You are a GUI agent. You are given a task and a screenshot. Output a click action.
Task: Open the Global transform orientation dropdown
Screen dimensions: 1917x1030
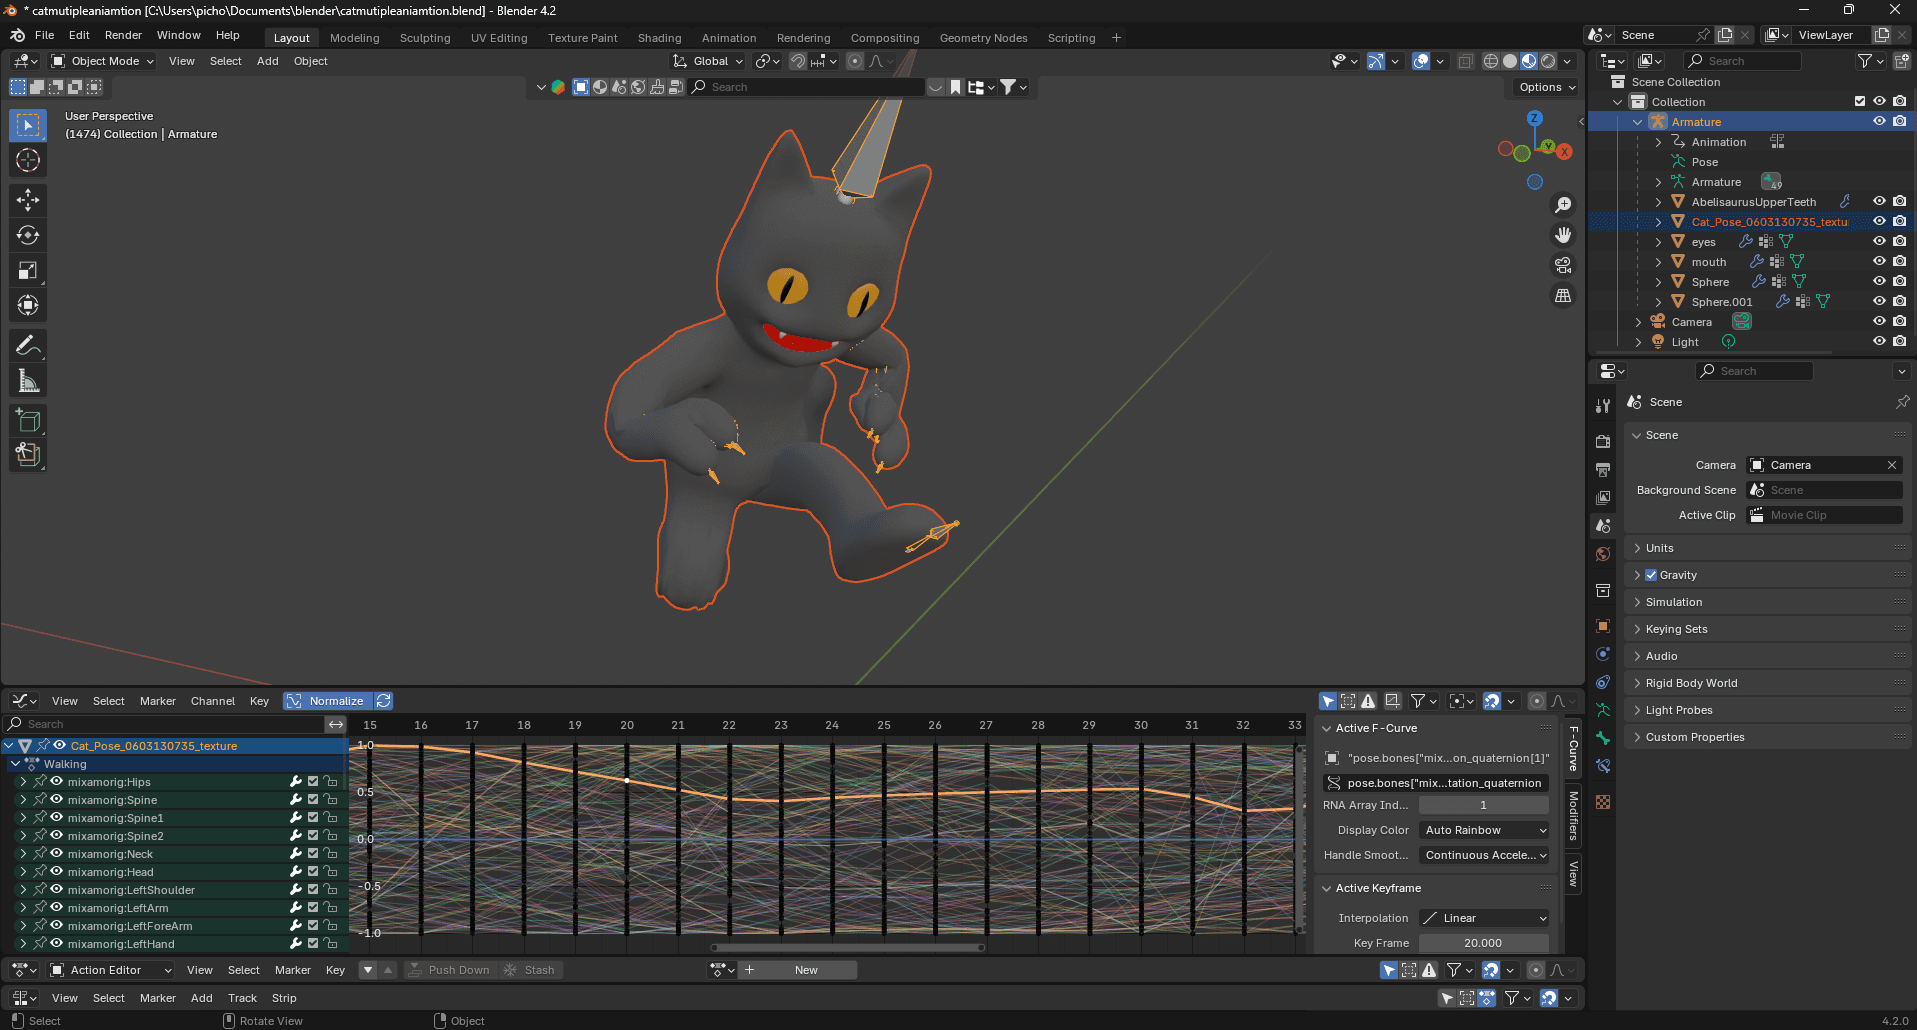[x=710, y=61]
